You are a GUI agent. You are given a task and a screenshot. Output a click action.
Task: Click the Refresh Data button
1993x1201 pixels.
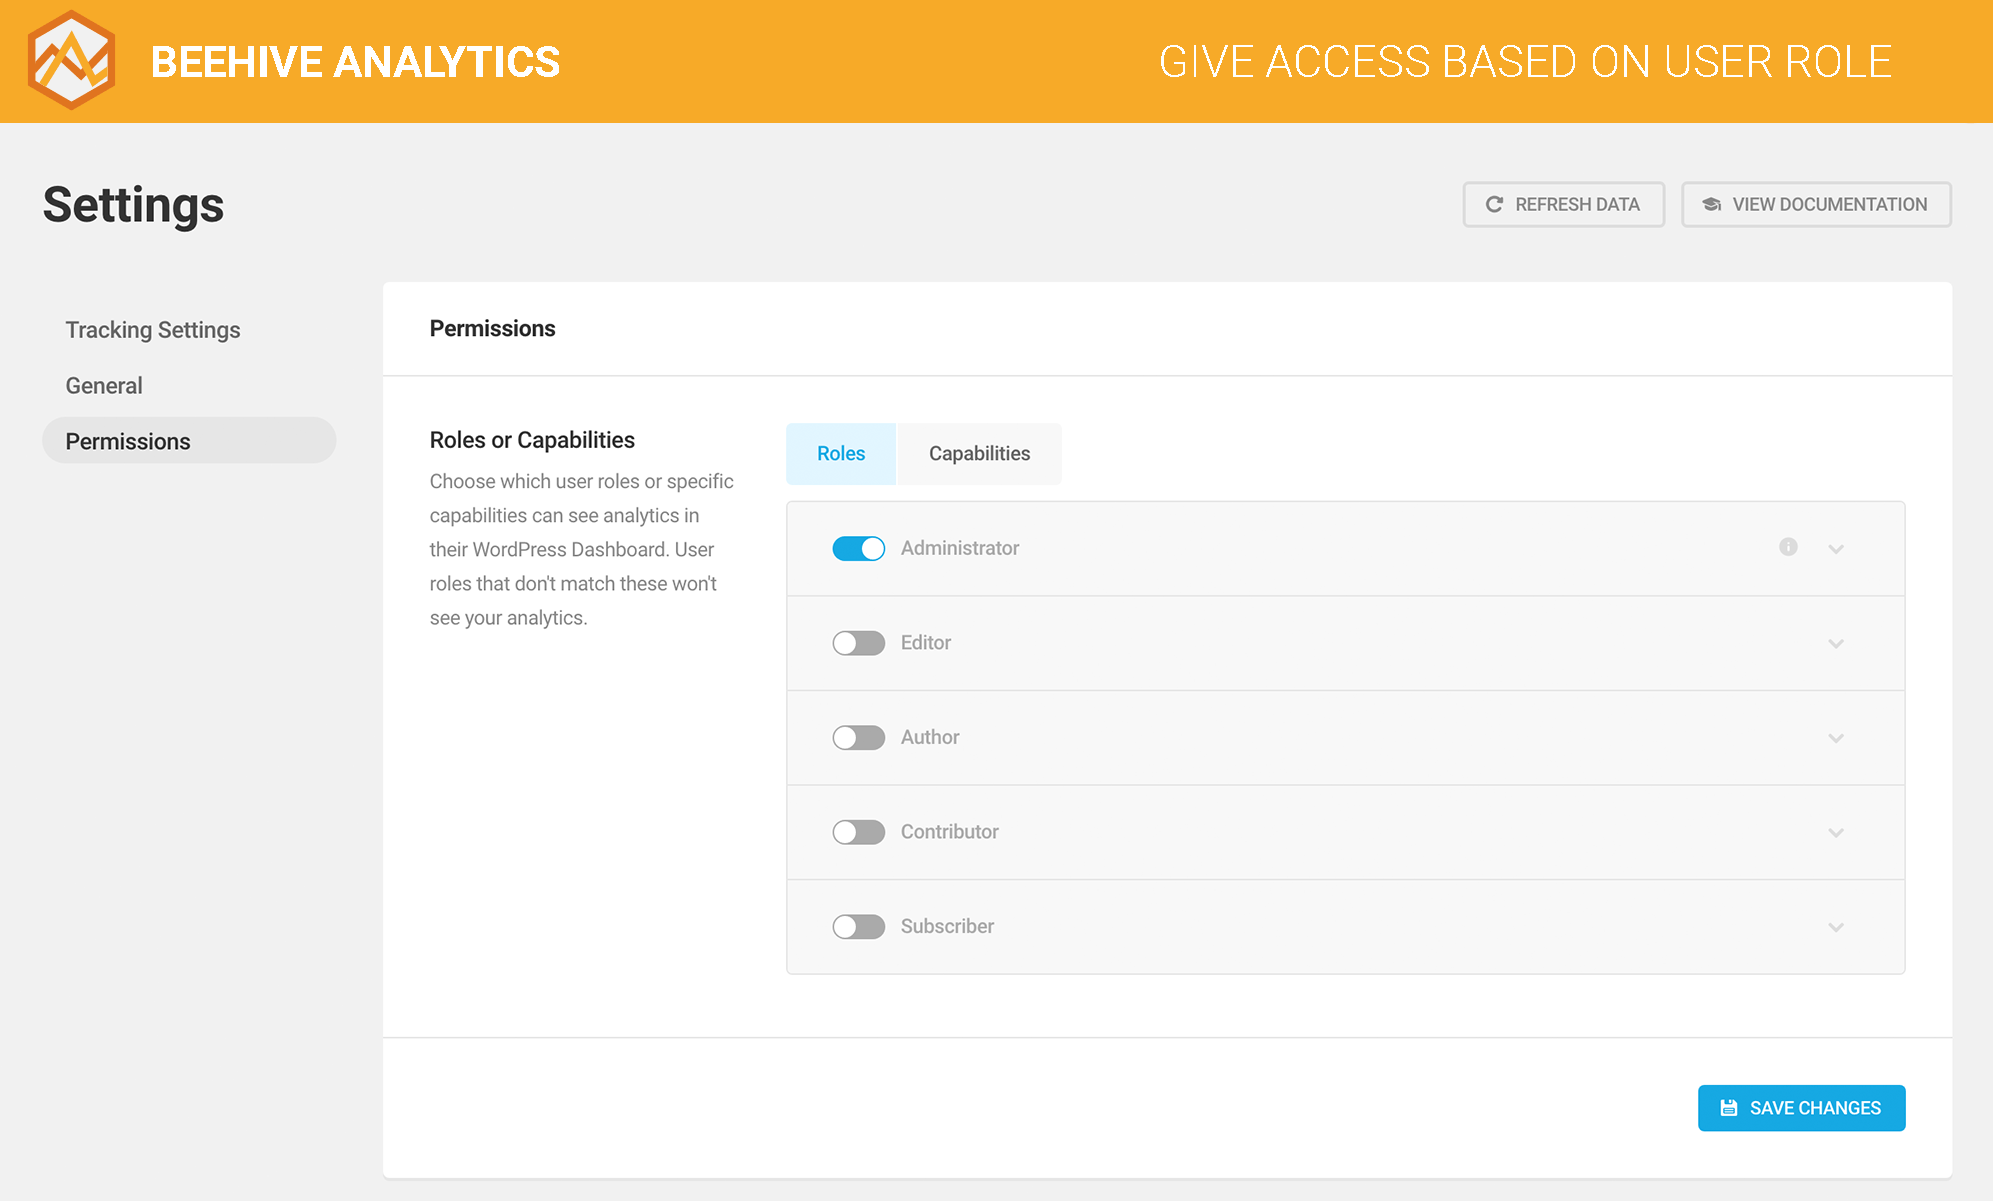click(1565, 203)
